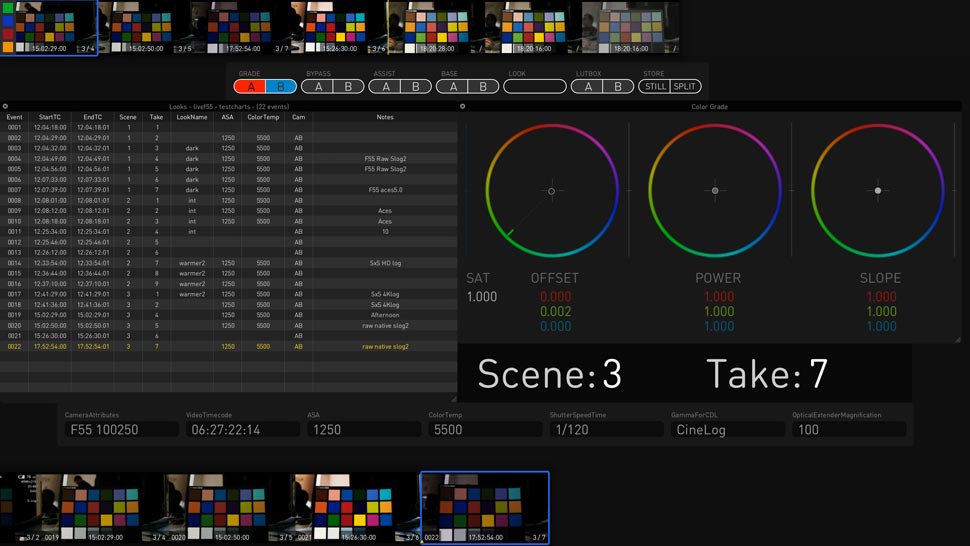Open the empty LOOK selector
Screen dimensions: 970x546
(534, 87)
